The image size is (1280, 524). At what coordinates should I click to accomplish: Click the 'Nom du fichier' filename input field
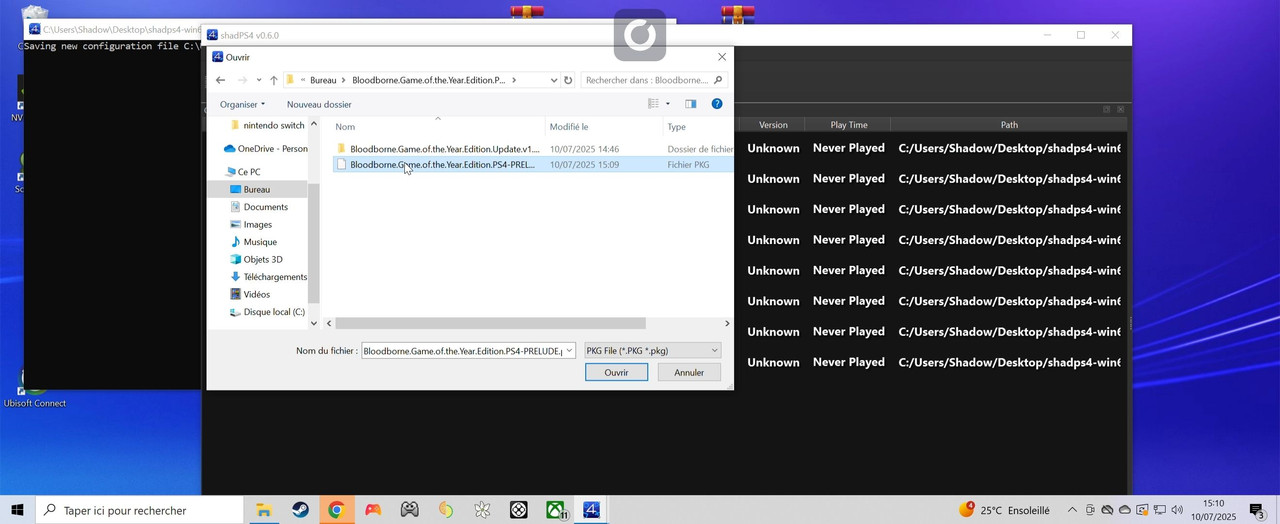pyautogui.click(x=462, y=351)
